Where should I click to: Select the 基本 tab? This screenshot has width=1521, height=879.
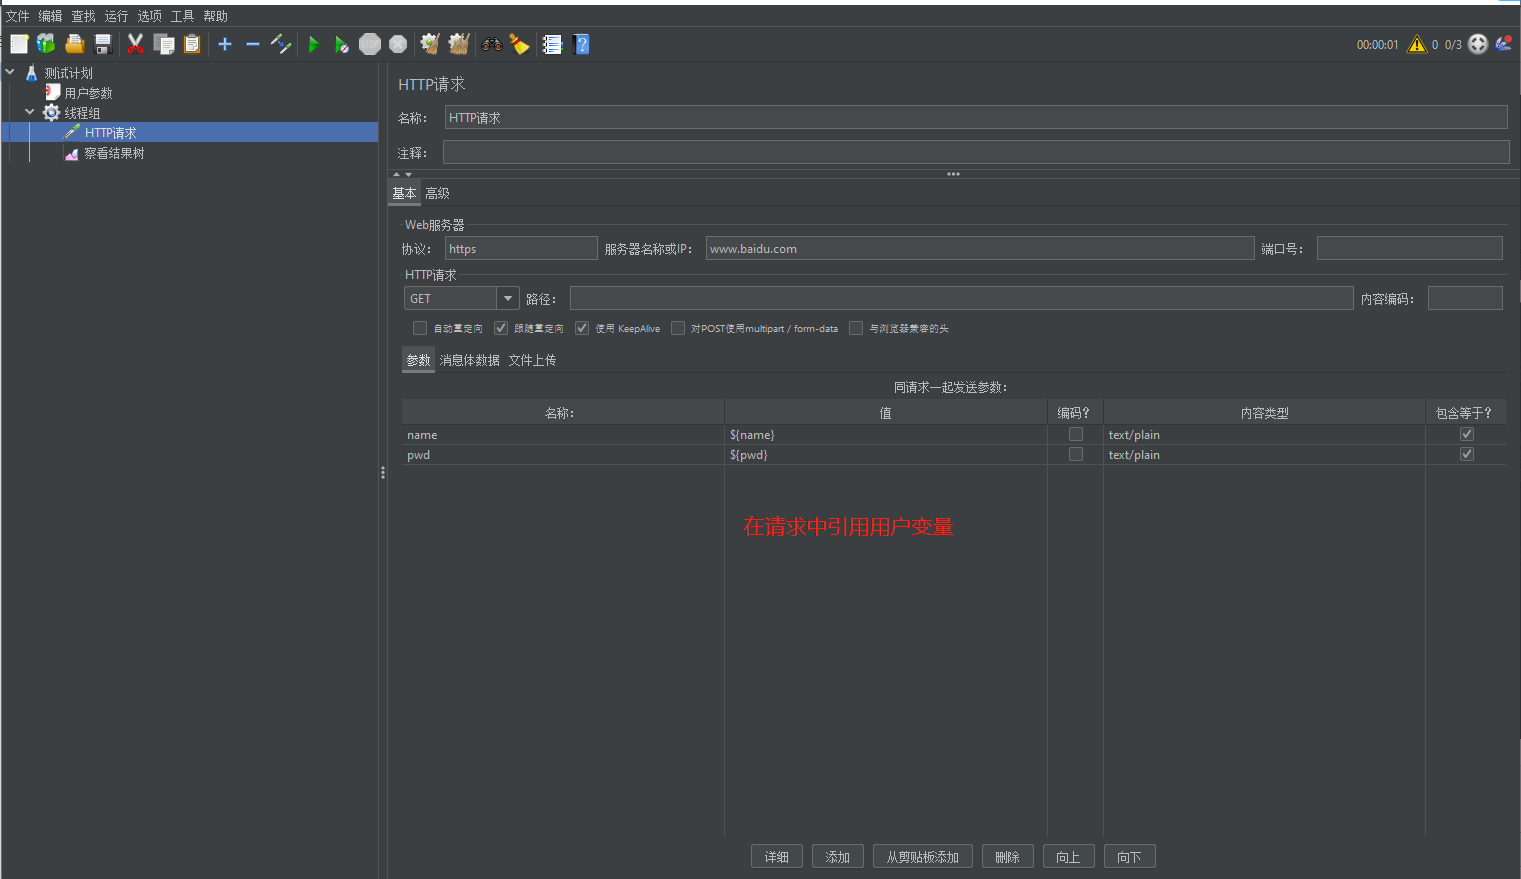tap(404, 193)
